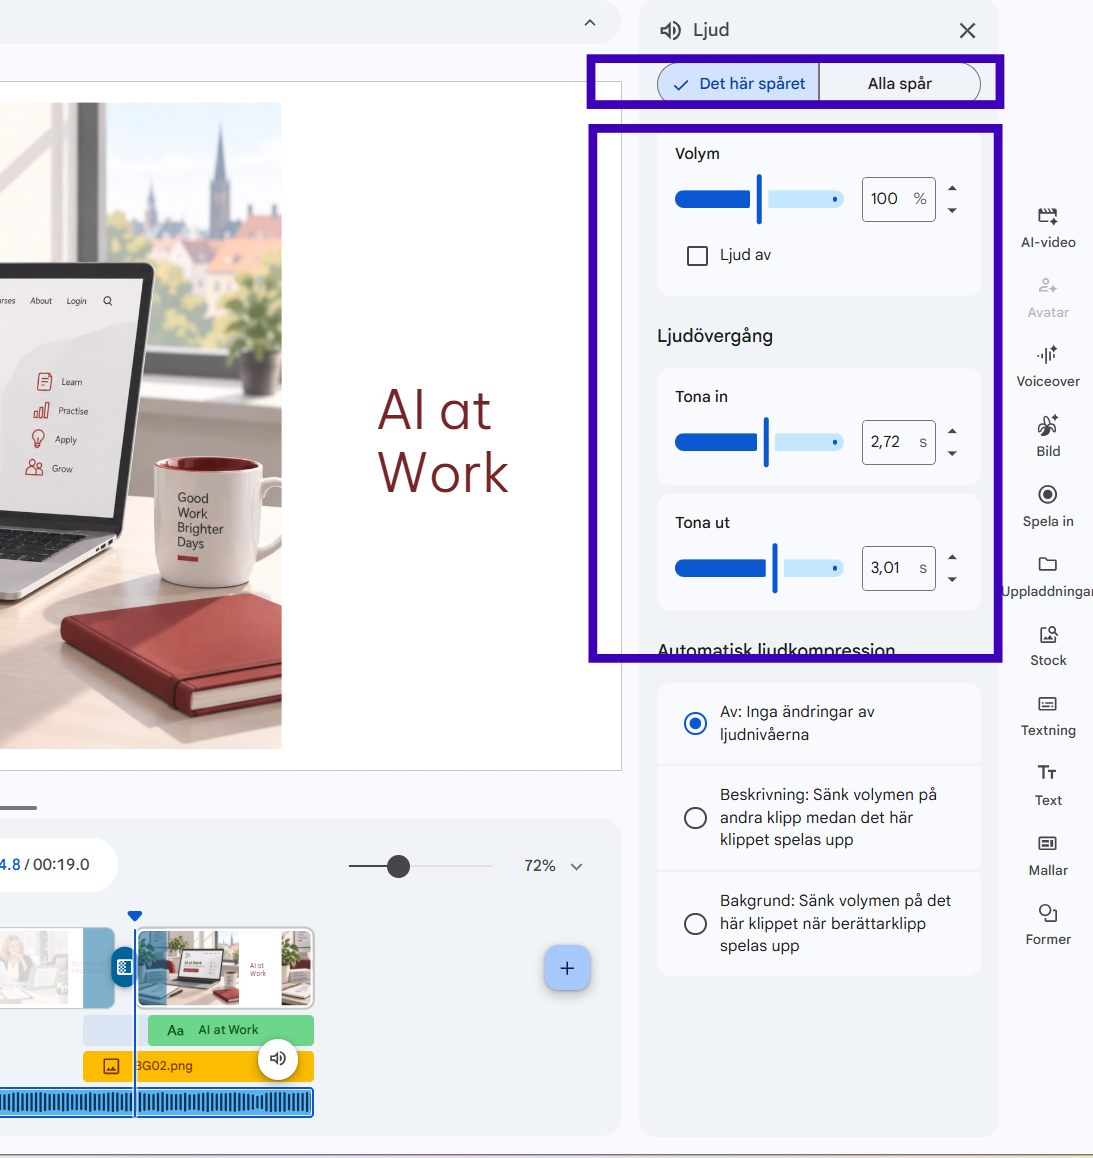Switch to the Alla spår tab
This screenshot has width=1093, height=1158.
900,83
